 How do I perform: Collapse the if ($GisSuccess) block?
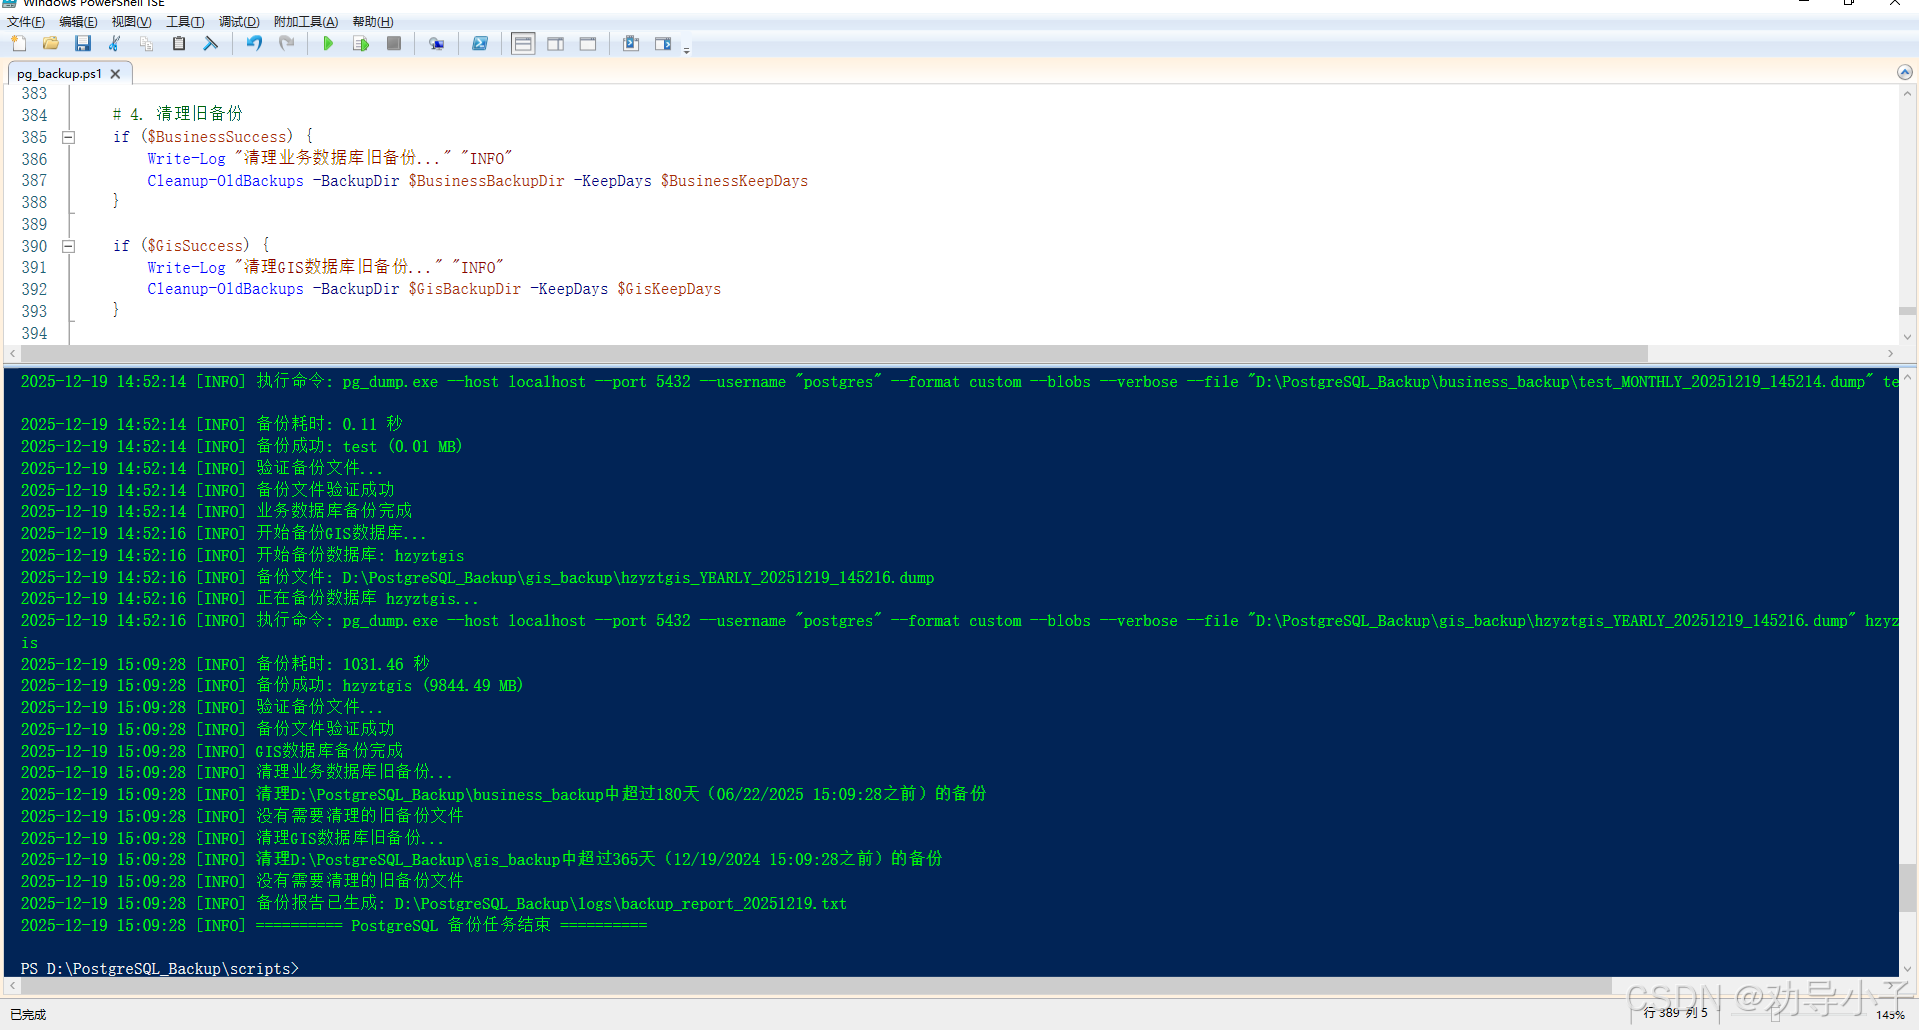coord(68,246)
